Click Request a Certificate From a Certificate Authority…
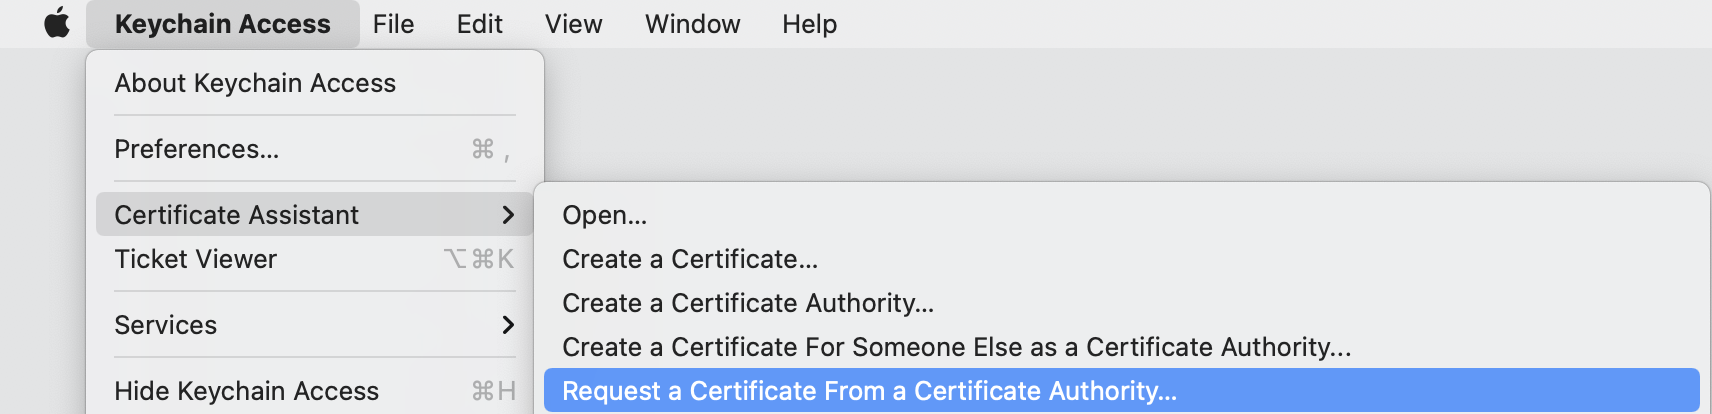 [1122, 391]
